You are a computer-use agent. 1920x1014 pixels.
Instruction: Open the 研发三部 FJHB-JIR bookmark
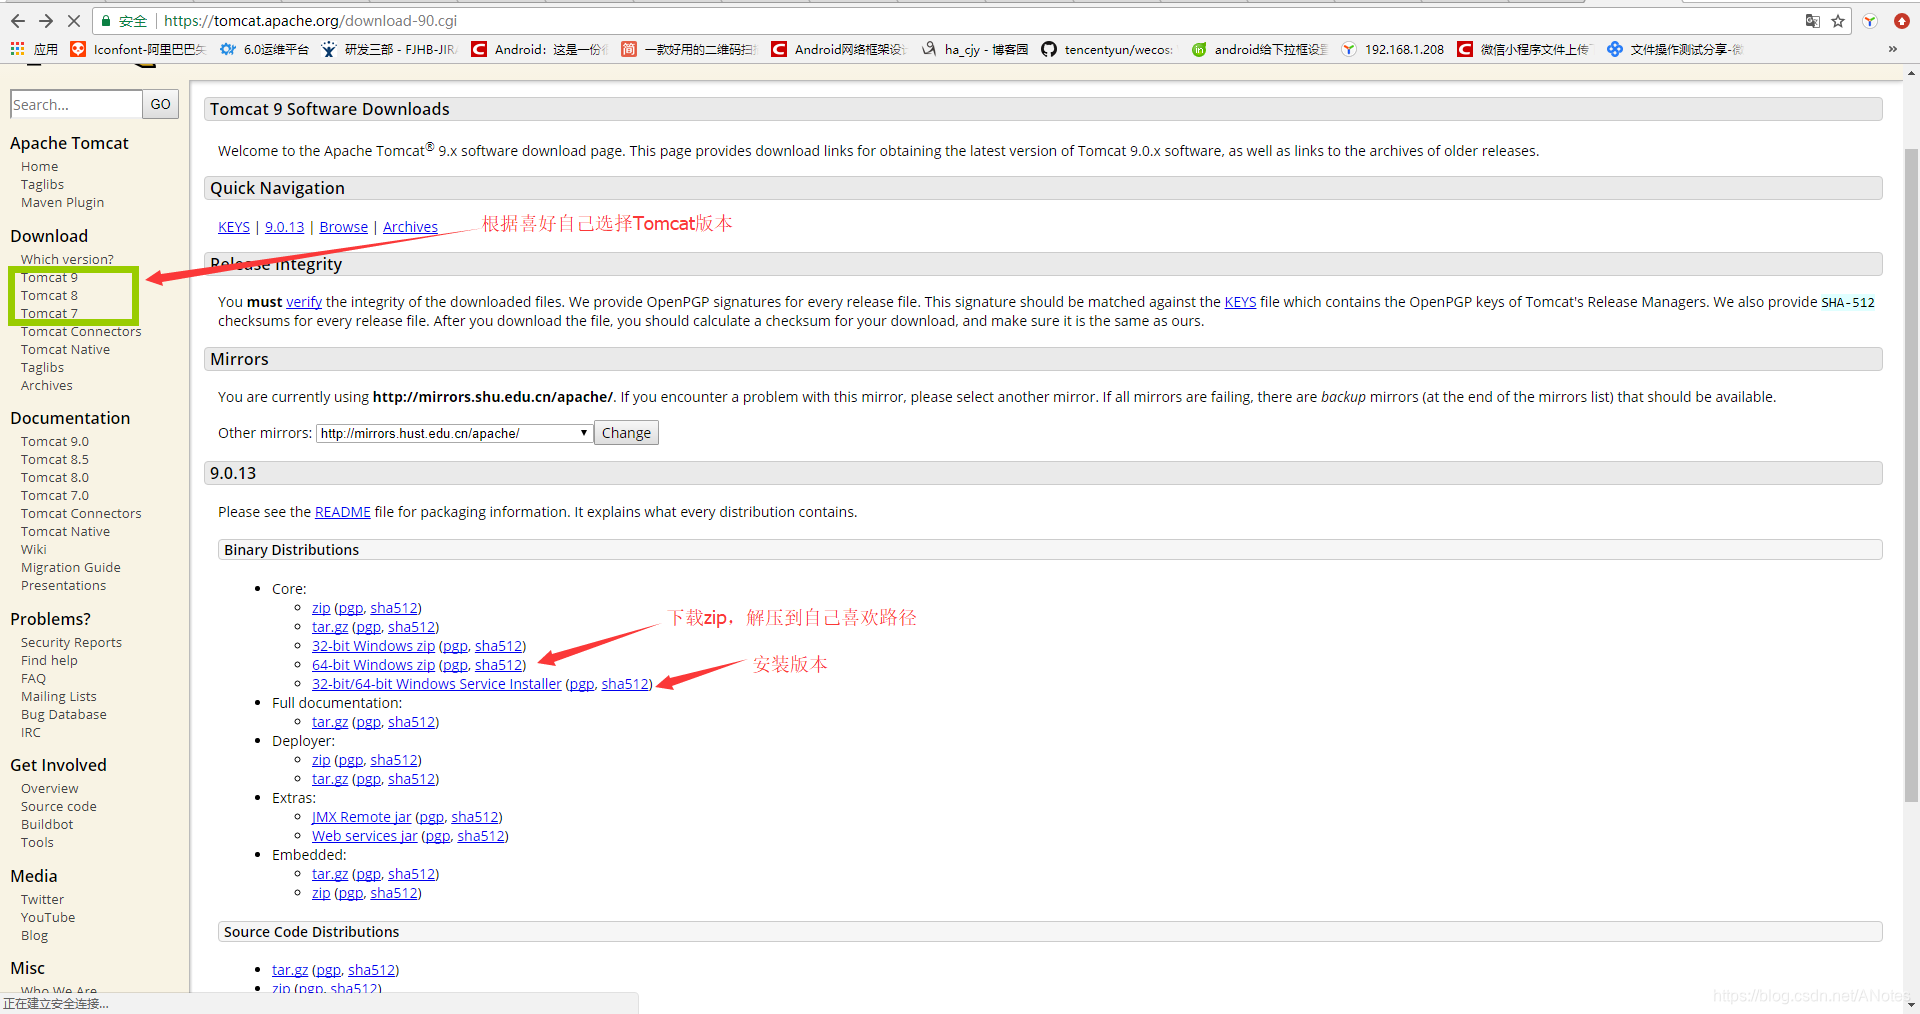[389, 49]
